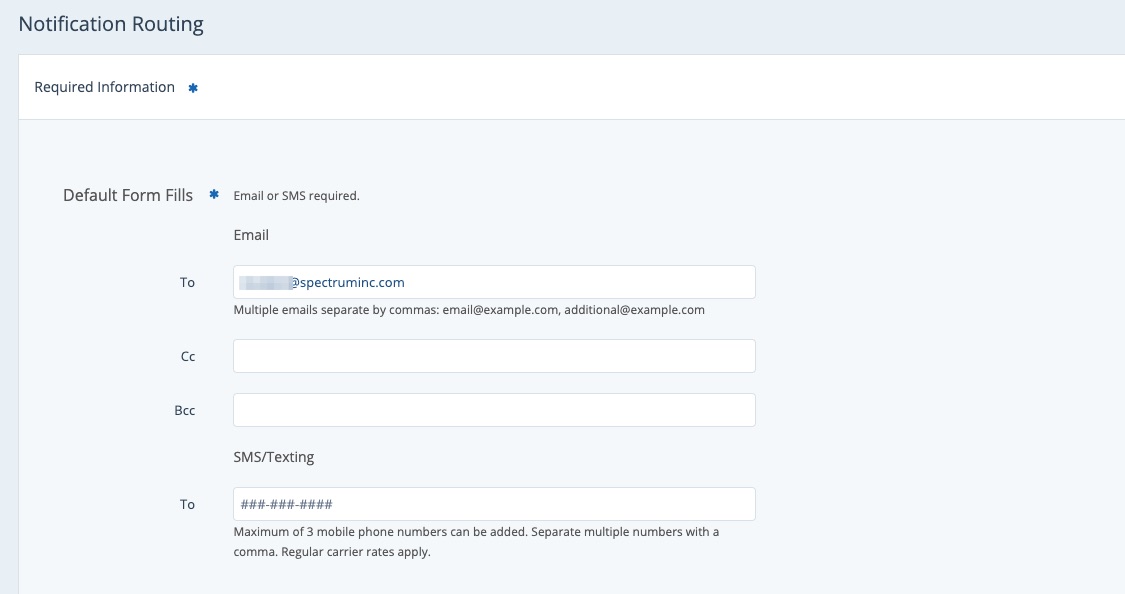Click the Cc field label
1125x594 pixels.
tap(187, 357)
